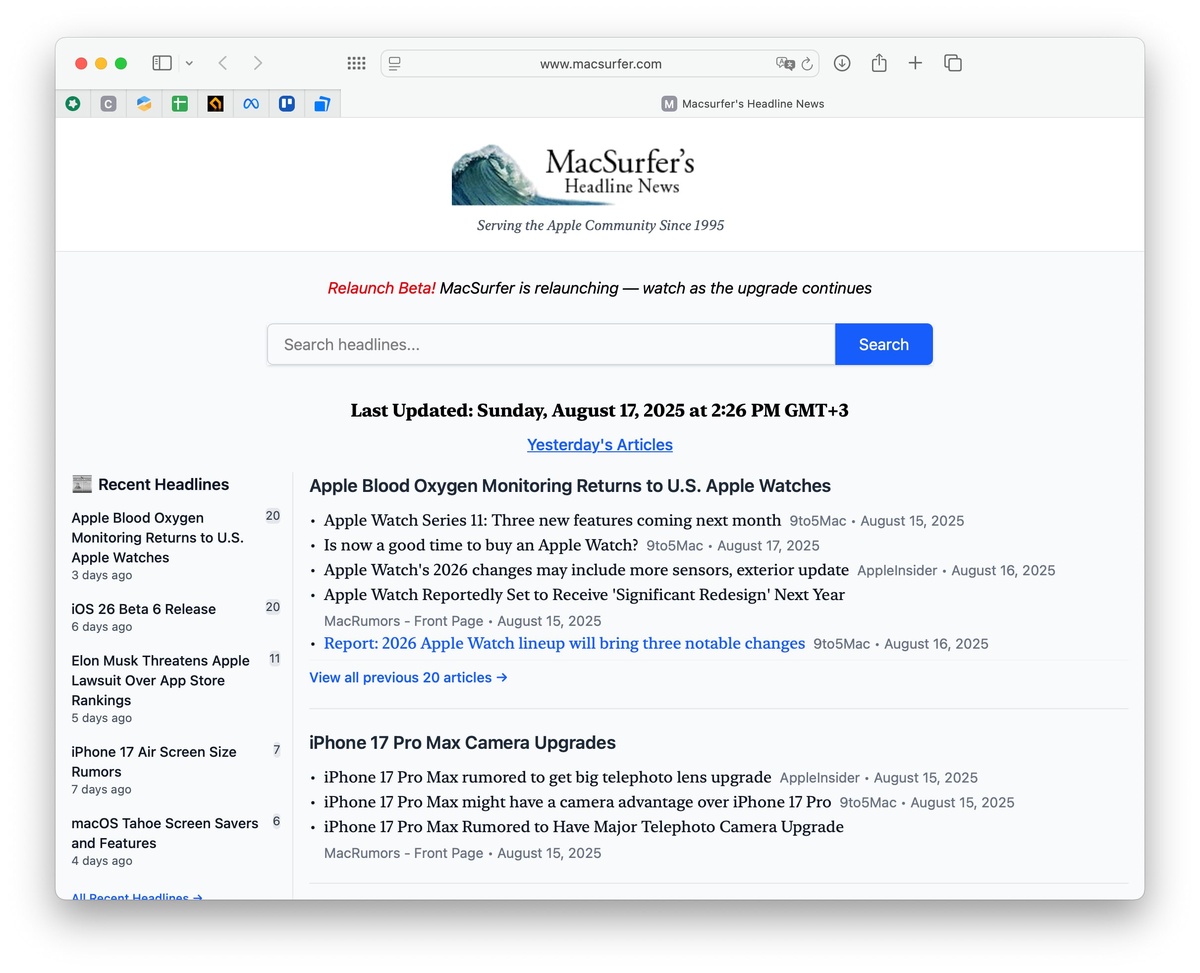
Task: Open article iPhone 17 Pro Max rumored big telephoto
Action: pyautogui.click(x=547, y=777)
